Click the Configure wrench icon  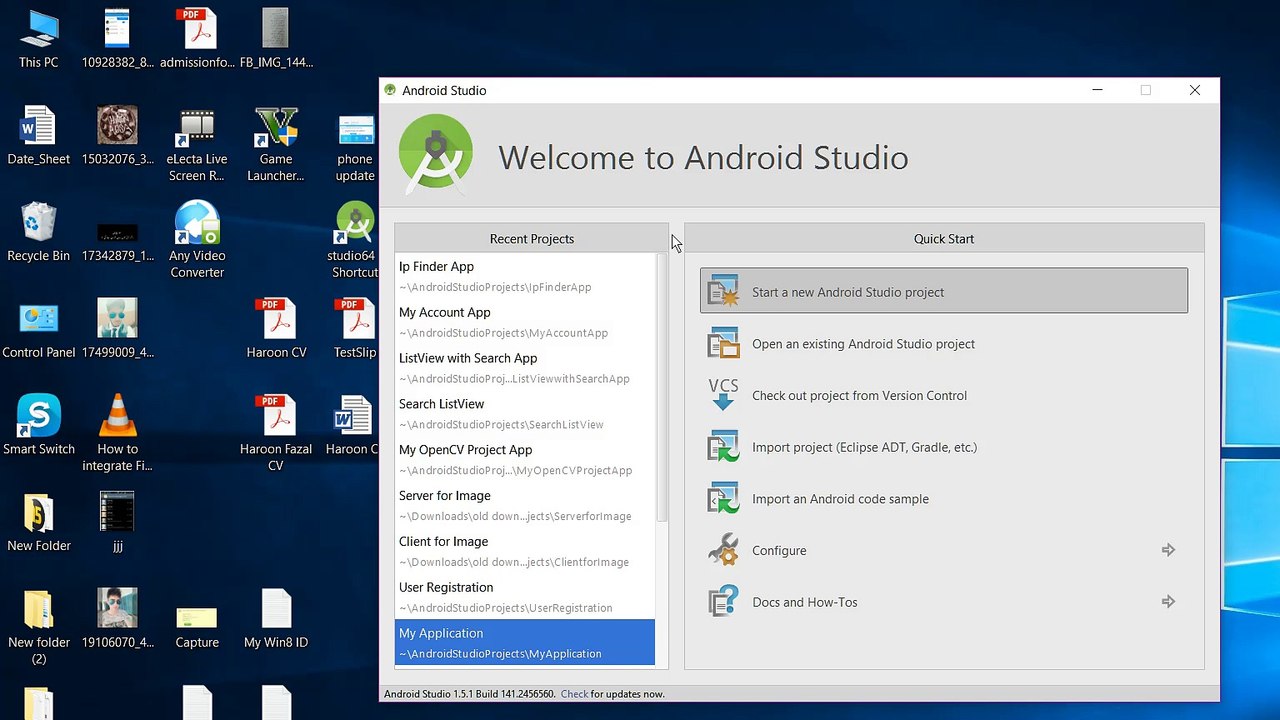723,550
